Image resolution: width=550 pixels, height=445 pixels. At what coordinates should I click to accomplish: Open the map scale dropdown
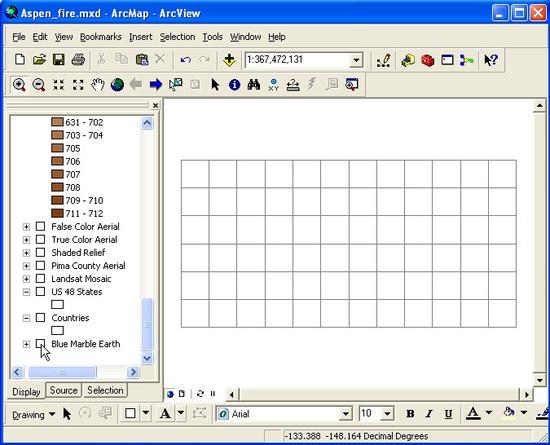[356, 60]
